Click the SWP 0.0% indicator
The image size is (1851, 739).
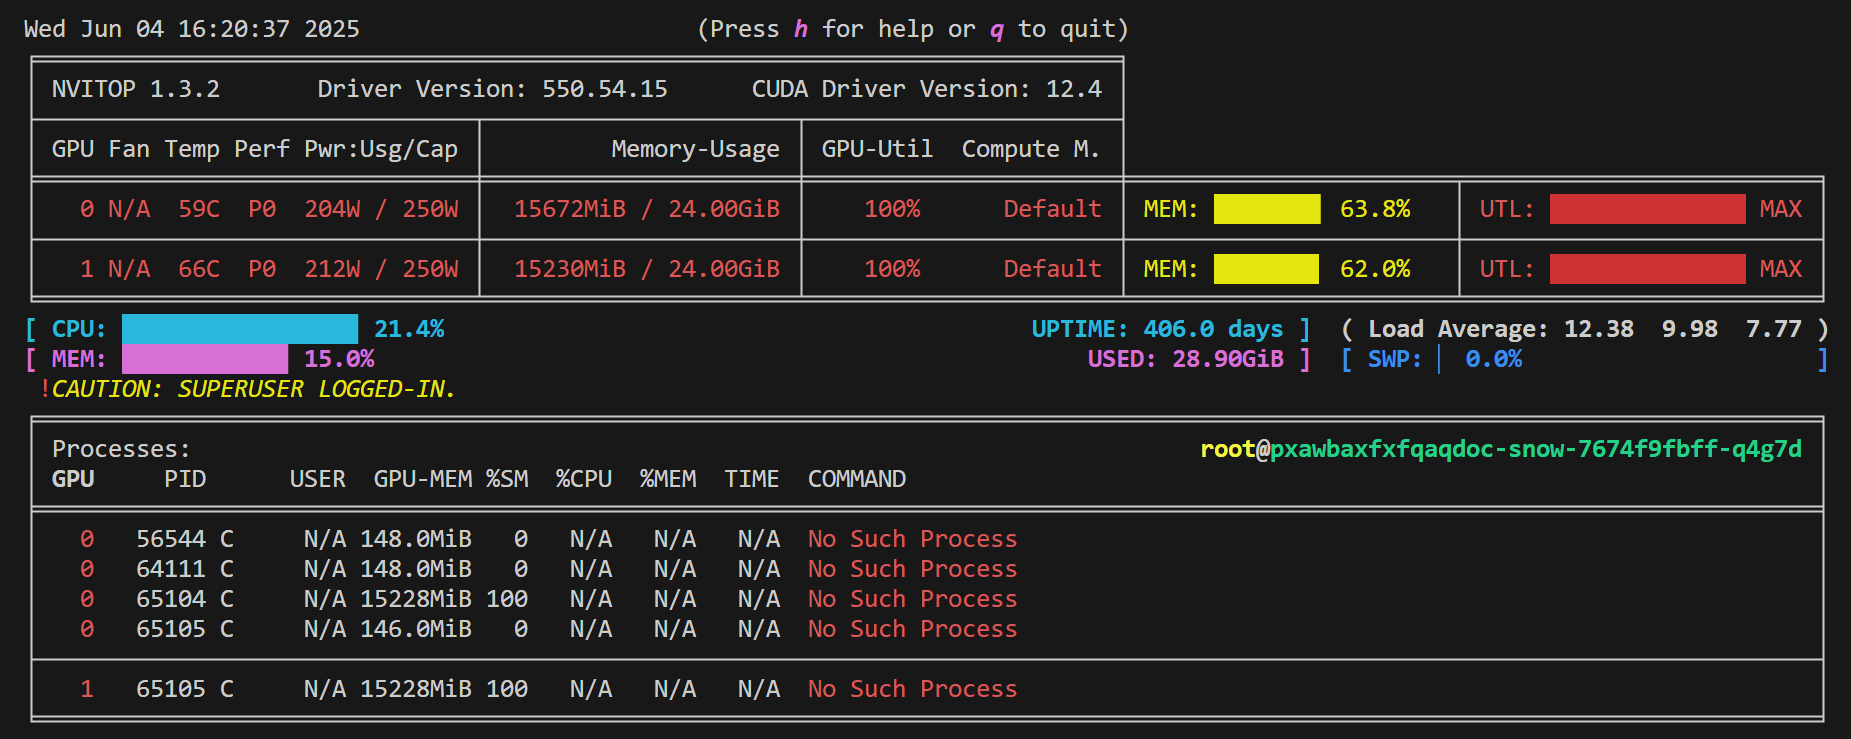1445,359
